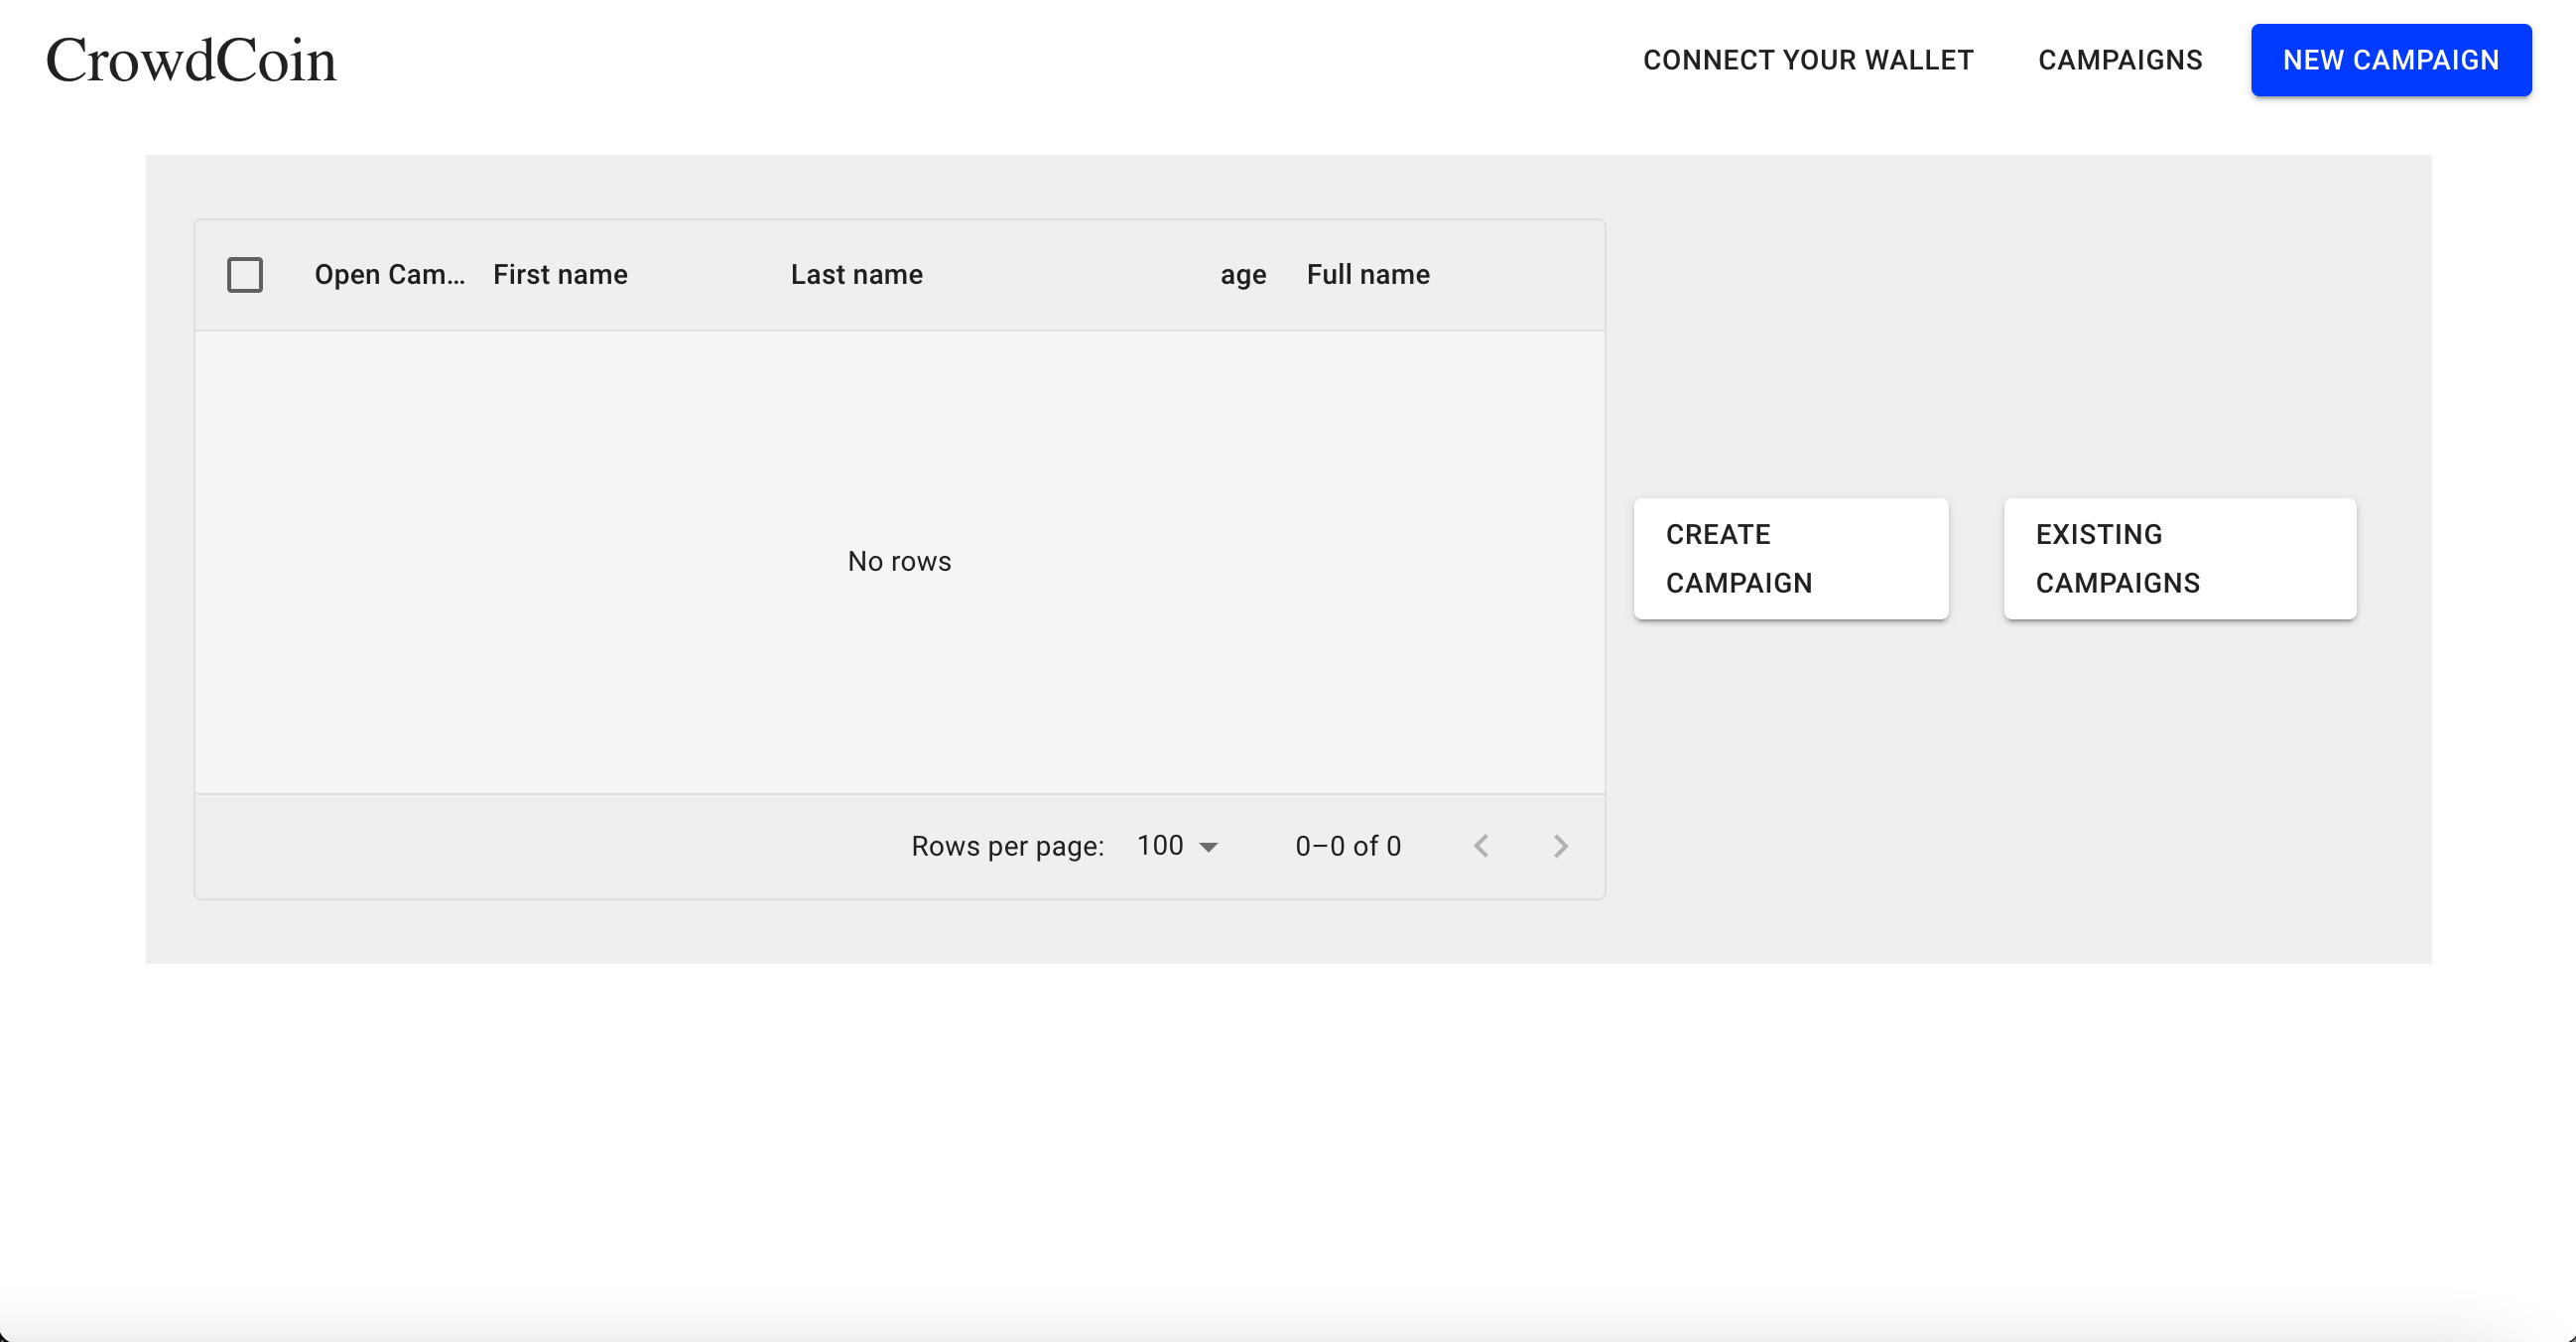Sort by the age column header
Image resolution: width=2576 pixels, height=1342 pixels.
(x=1243, y=275)
